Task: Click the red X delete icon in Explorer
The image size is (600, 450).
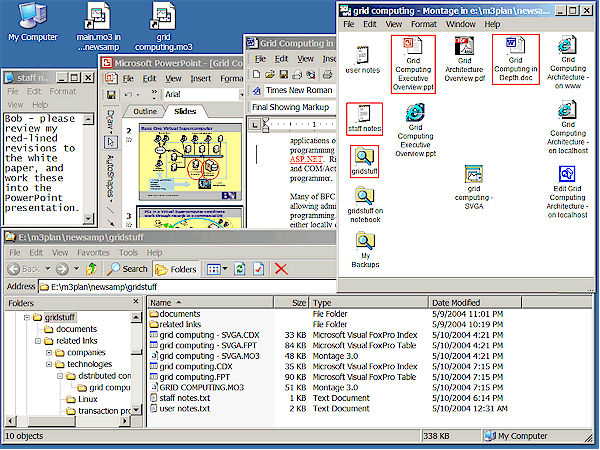Action: click(281, 269)
